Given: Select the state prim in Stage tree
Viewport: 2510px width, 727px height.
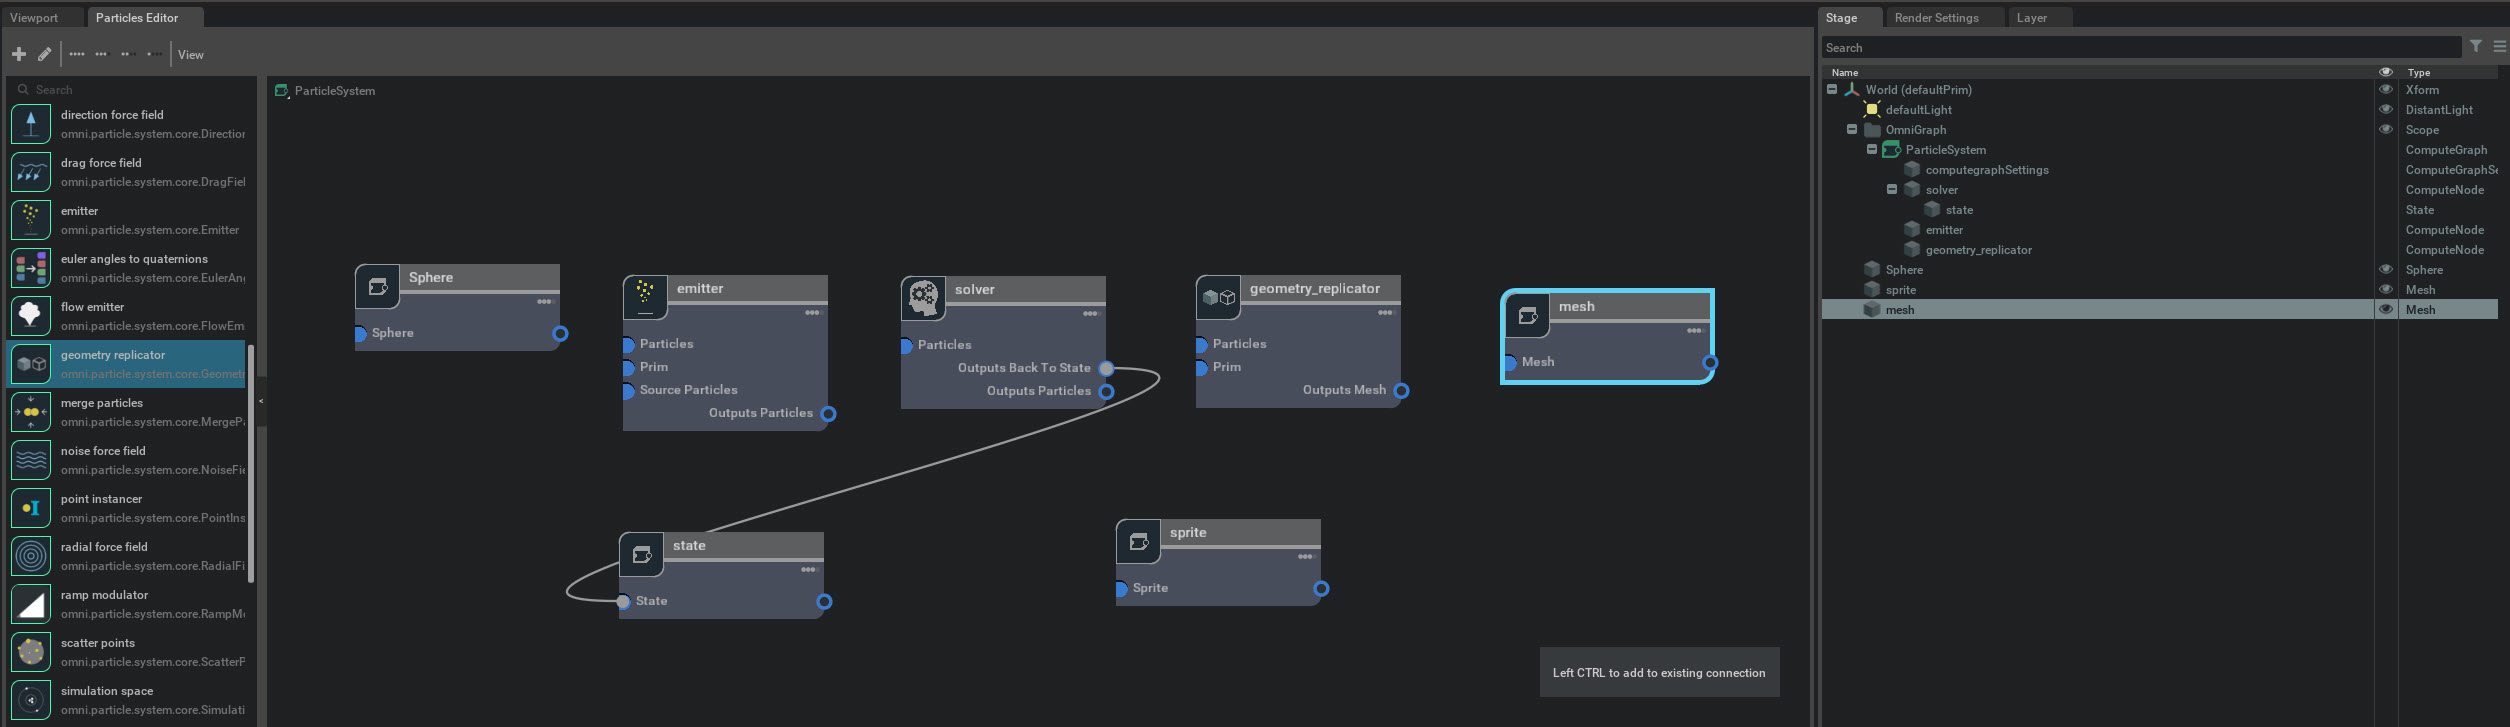Looking at the screenshot, I should [1959, 210].
